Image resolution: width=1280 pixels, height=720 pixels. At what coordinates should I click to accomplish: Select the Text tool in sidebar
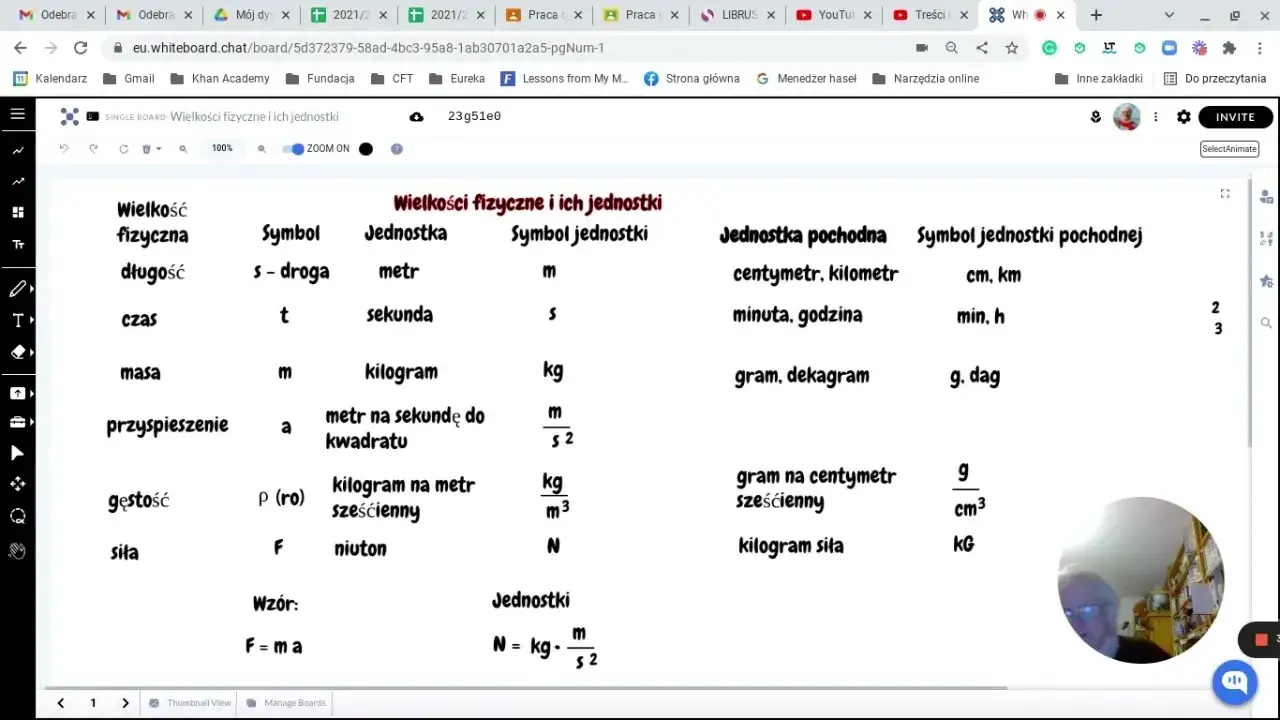pyautogui.click(x=16, y=320)
